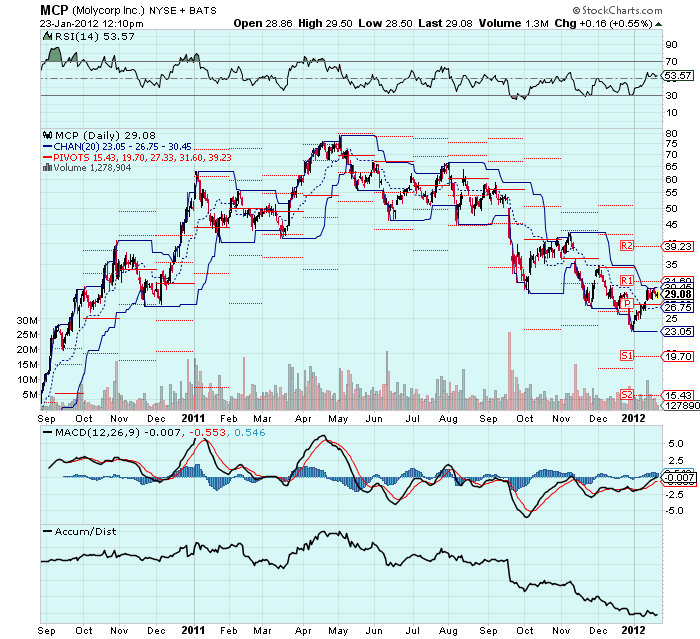Open the StockCharts.com link
The image size is (700, 639).
(622, 10)
